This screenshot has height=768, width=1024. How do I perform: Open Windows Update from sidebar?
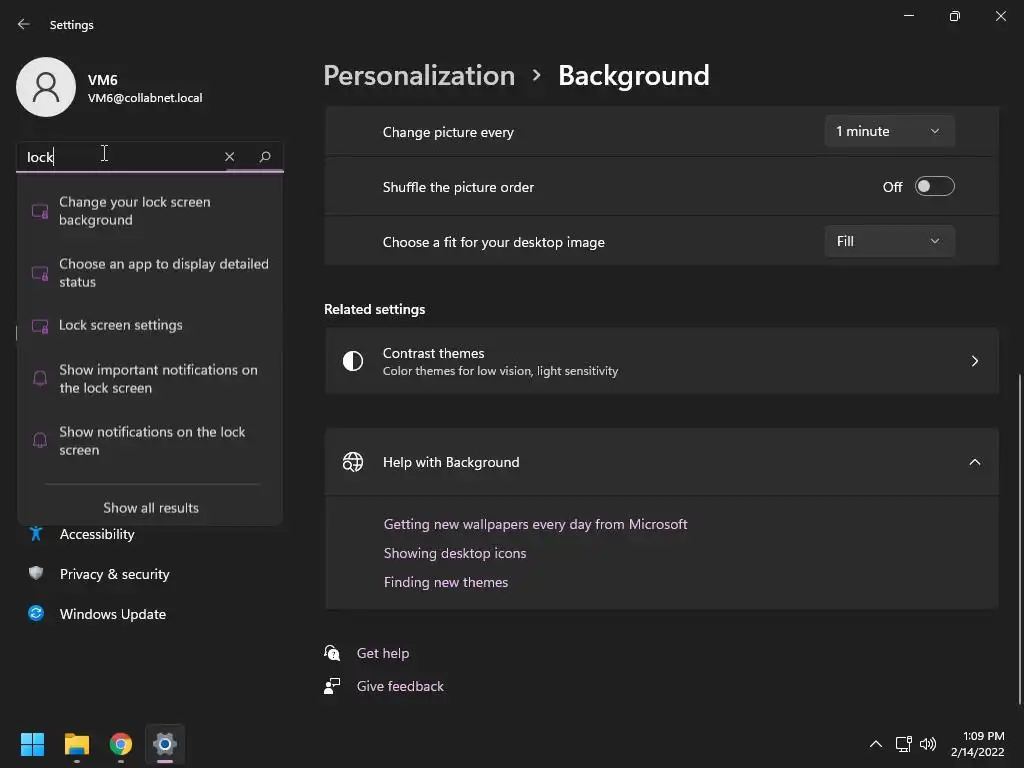point(112,614)
